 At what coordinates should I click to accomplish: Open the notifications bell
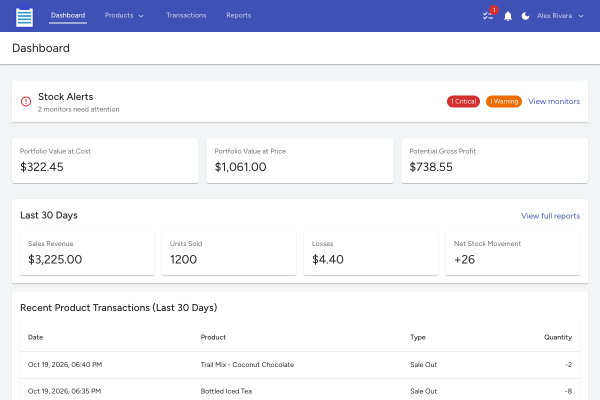508,16
